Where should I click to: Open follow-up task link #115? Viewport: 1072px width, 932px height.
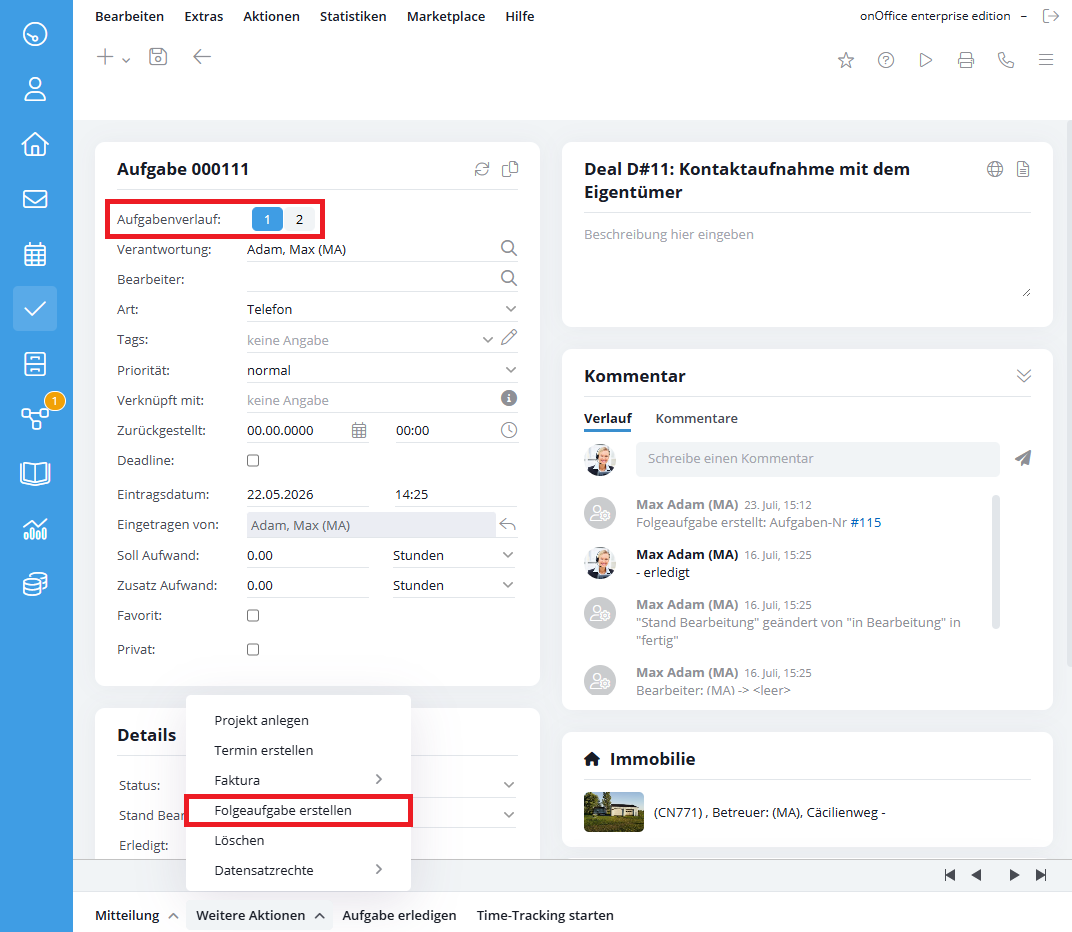pyautogui.click(x=866, y=522)
